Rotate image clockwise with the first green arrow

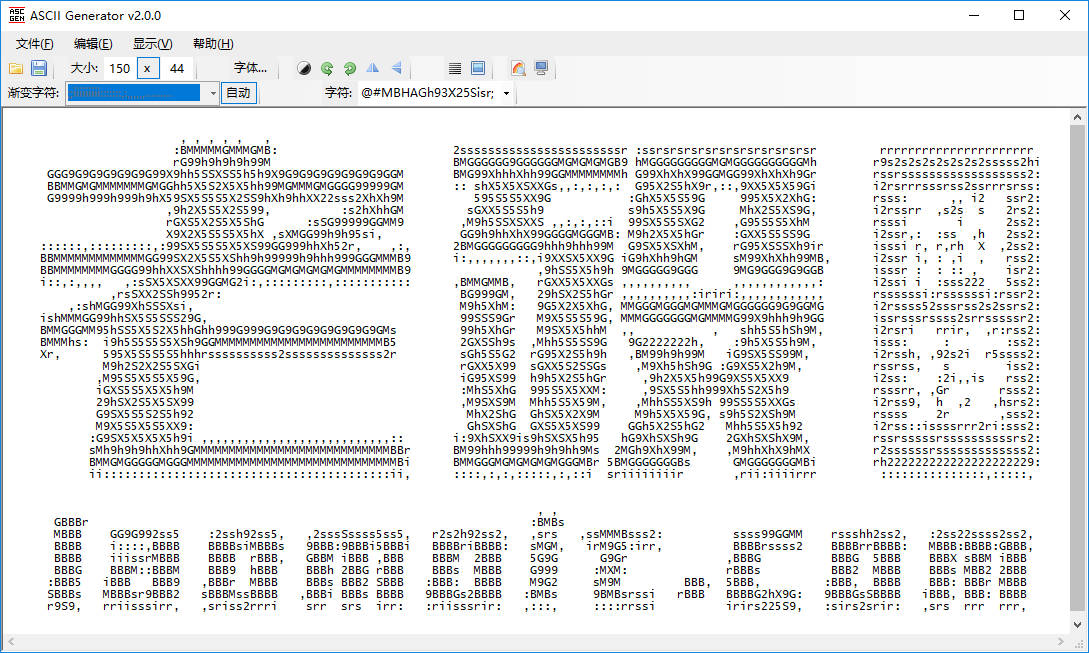[x=327, y=68]
